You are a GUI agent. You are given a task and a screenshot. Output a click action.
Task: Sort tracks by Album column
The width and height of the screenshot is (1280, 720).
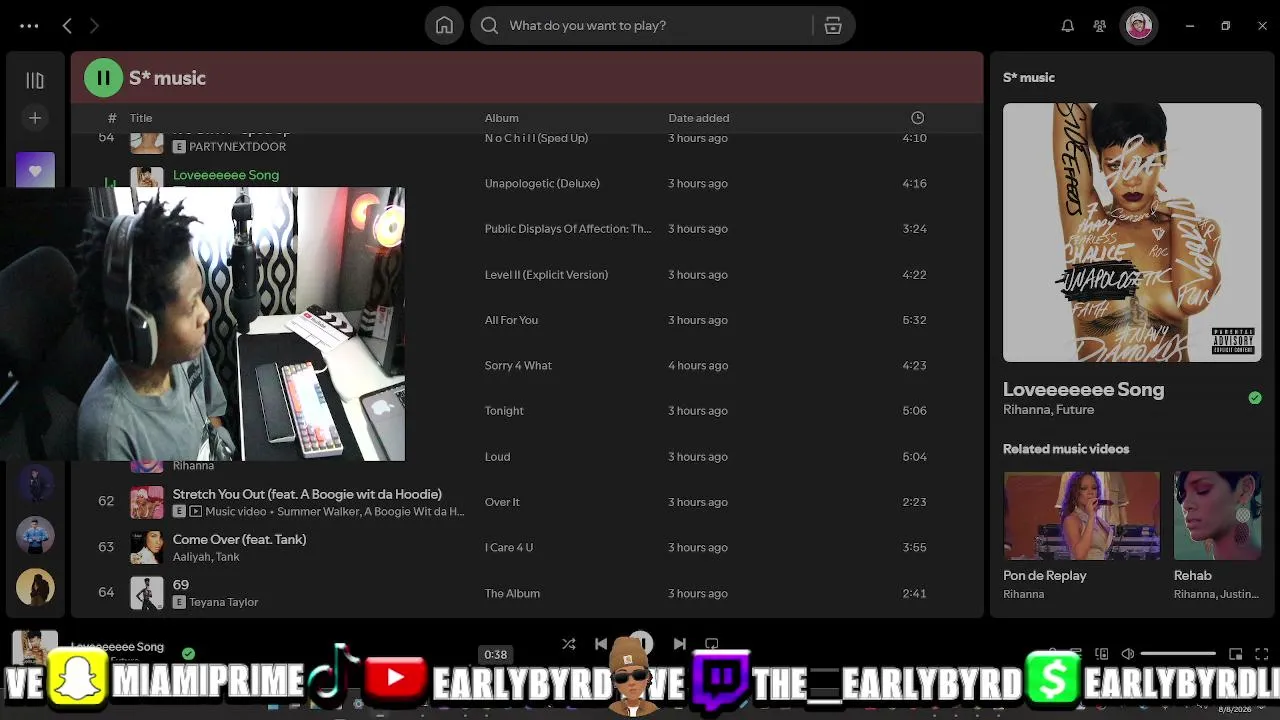coord(502,118)
